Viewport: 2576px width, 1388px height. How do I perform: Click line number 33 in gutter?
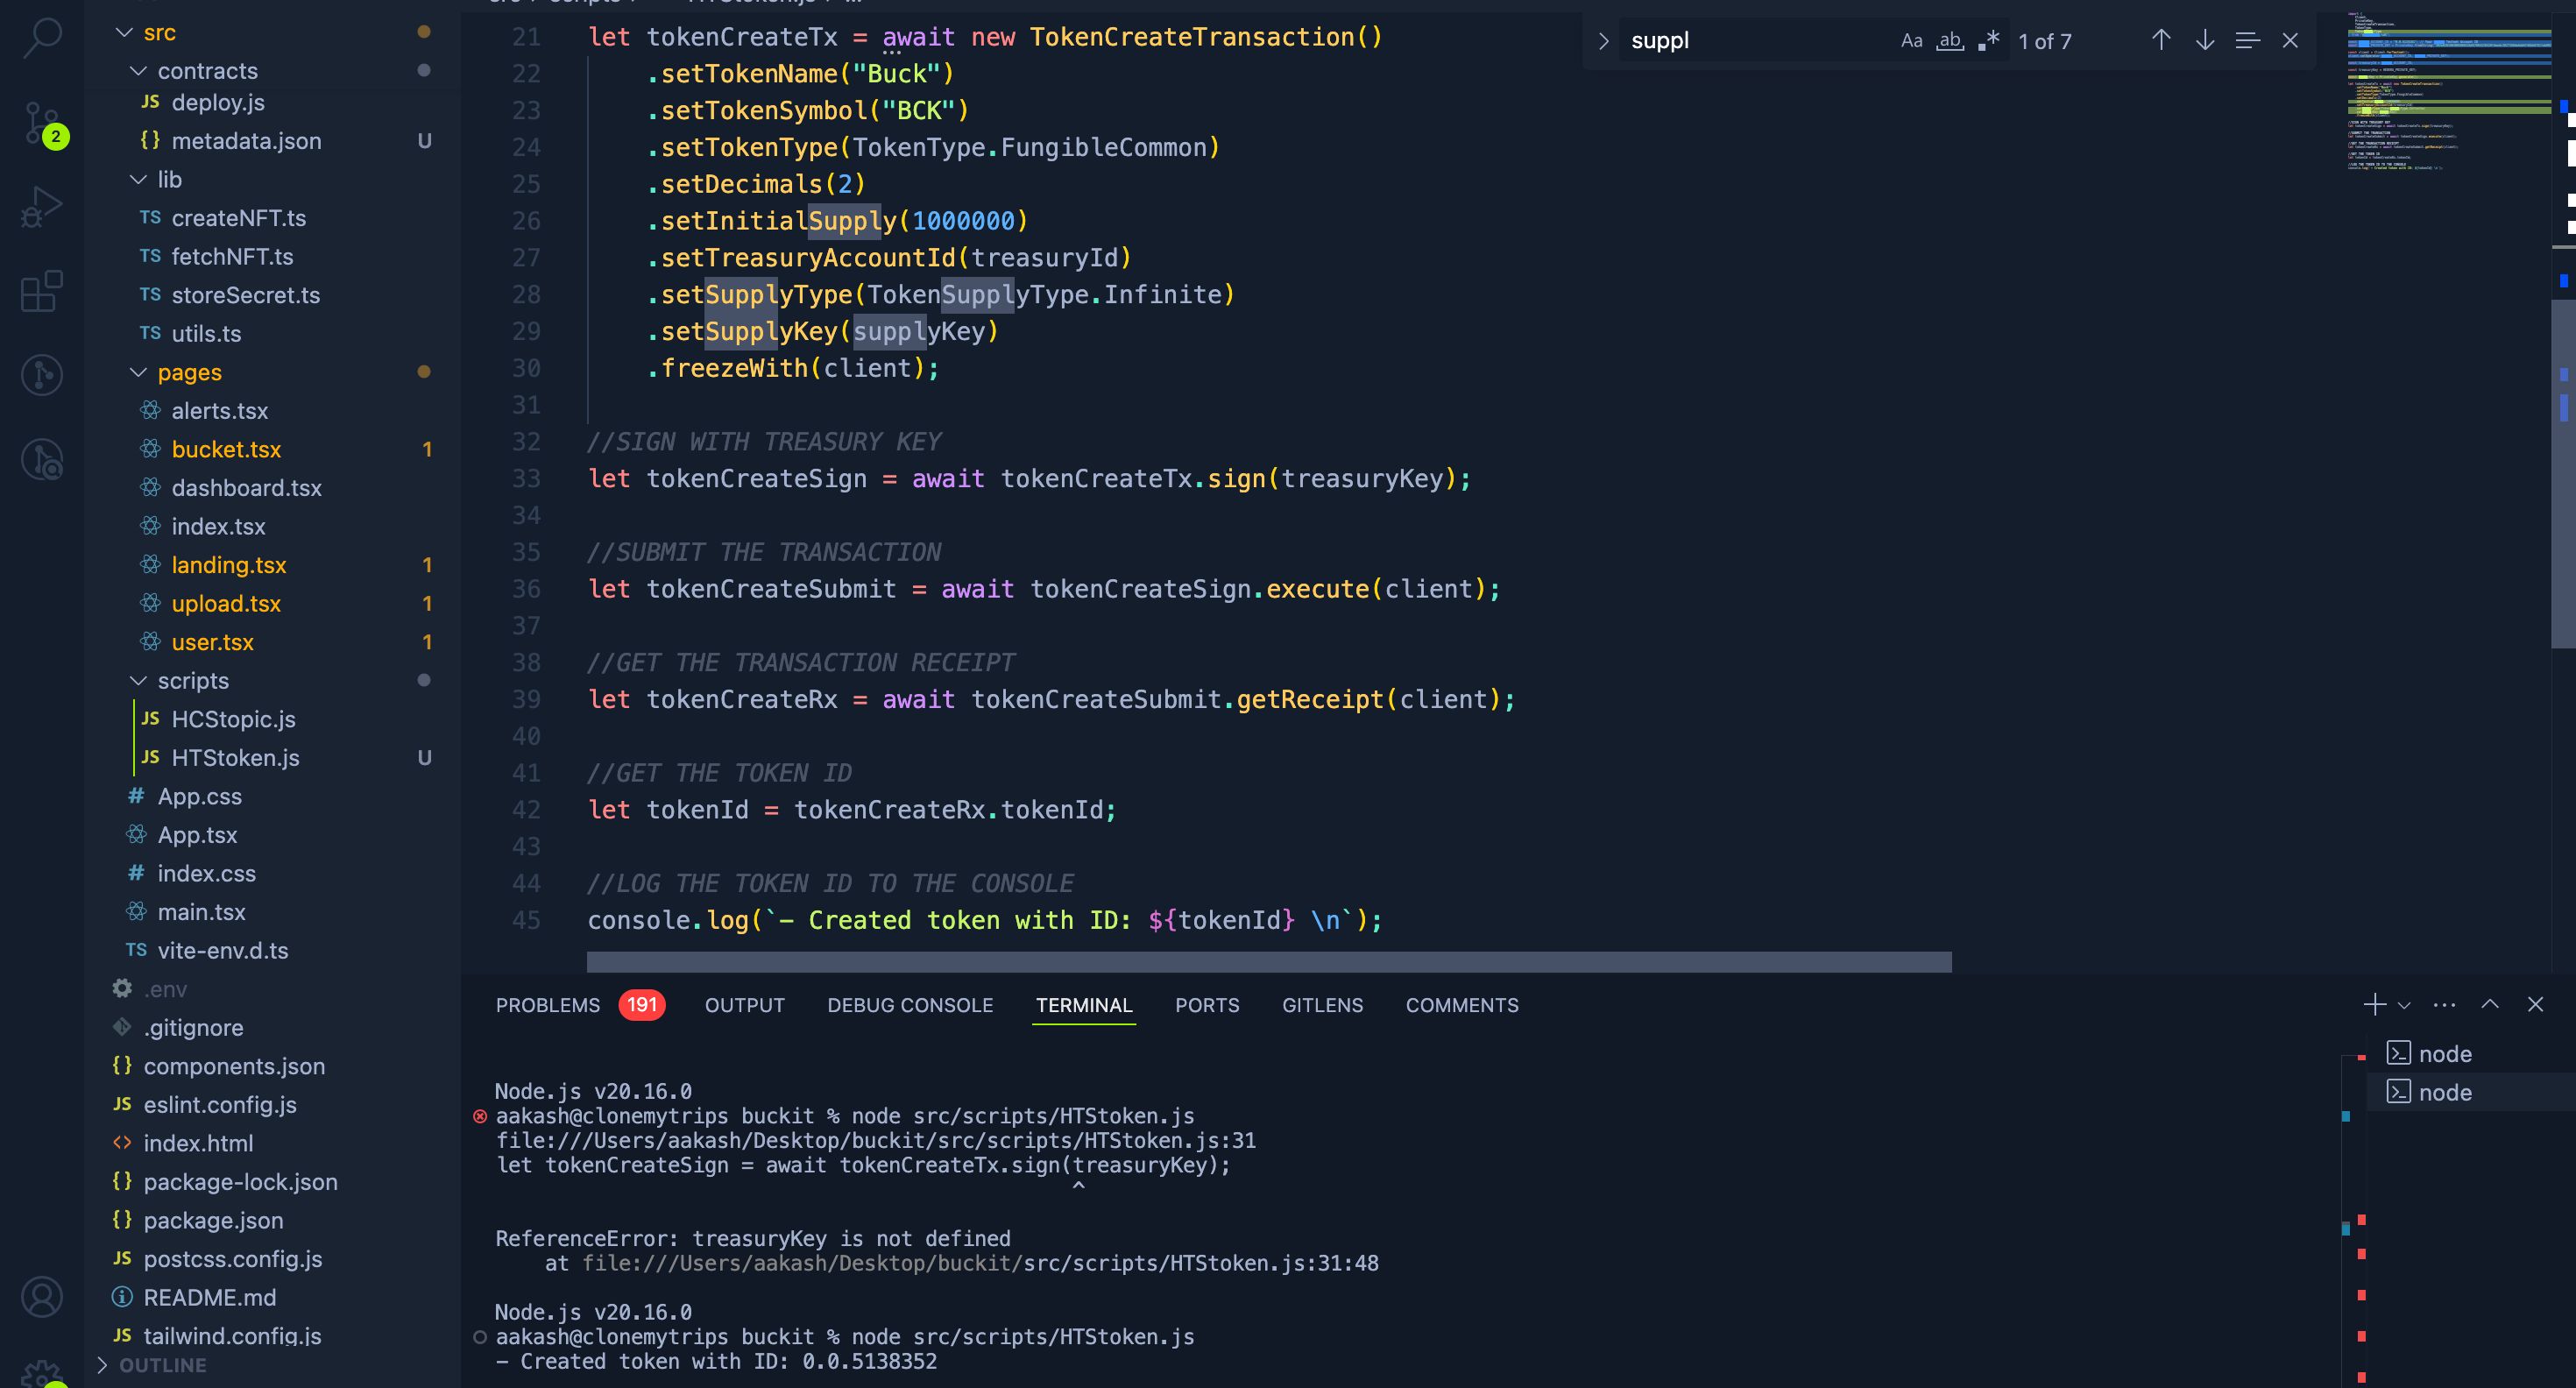tap(526, 479)
